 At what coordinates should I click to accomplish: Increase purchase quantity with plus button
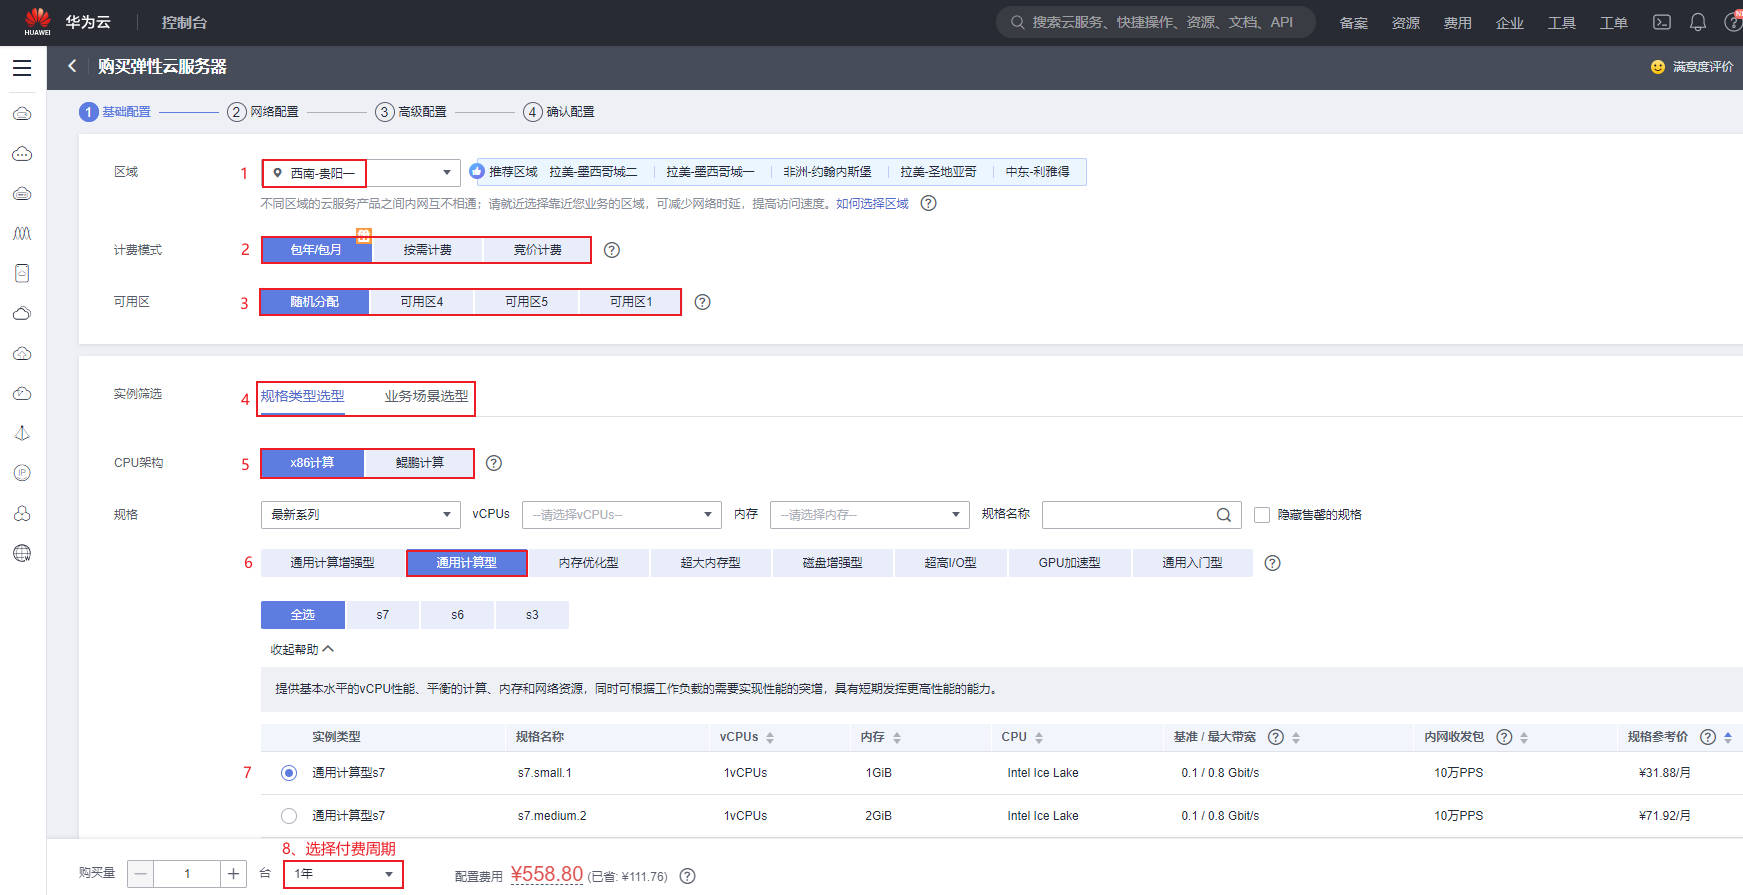tap(233, 874)
